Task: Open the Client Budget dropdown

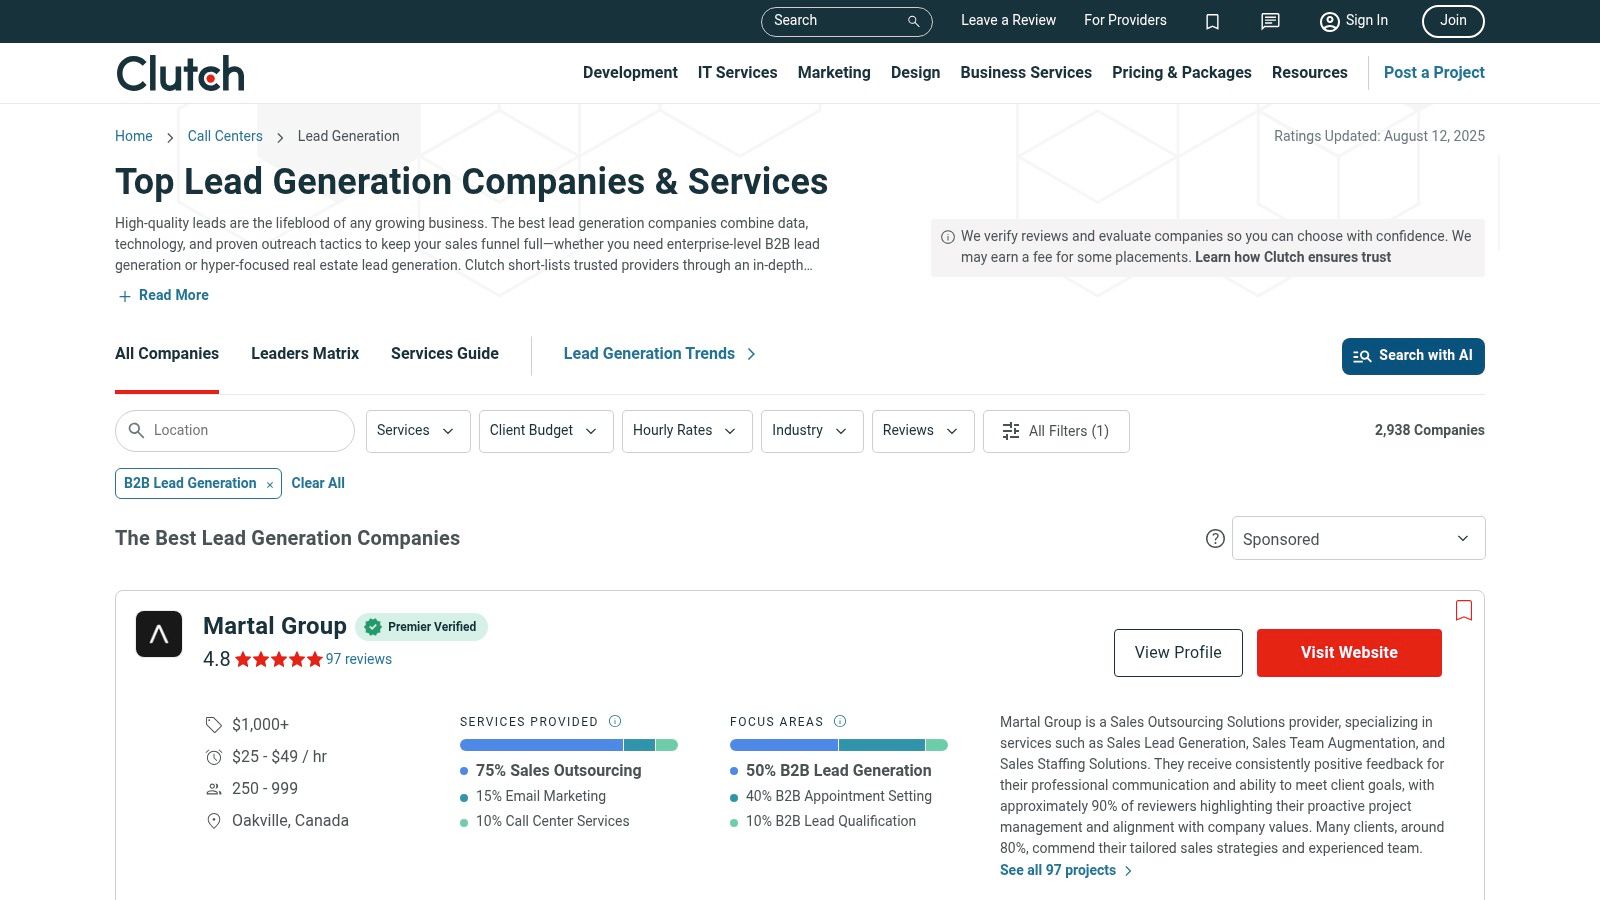Action: click(x=545, y=431)
